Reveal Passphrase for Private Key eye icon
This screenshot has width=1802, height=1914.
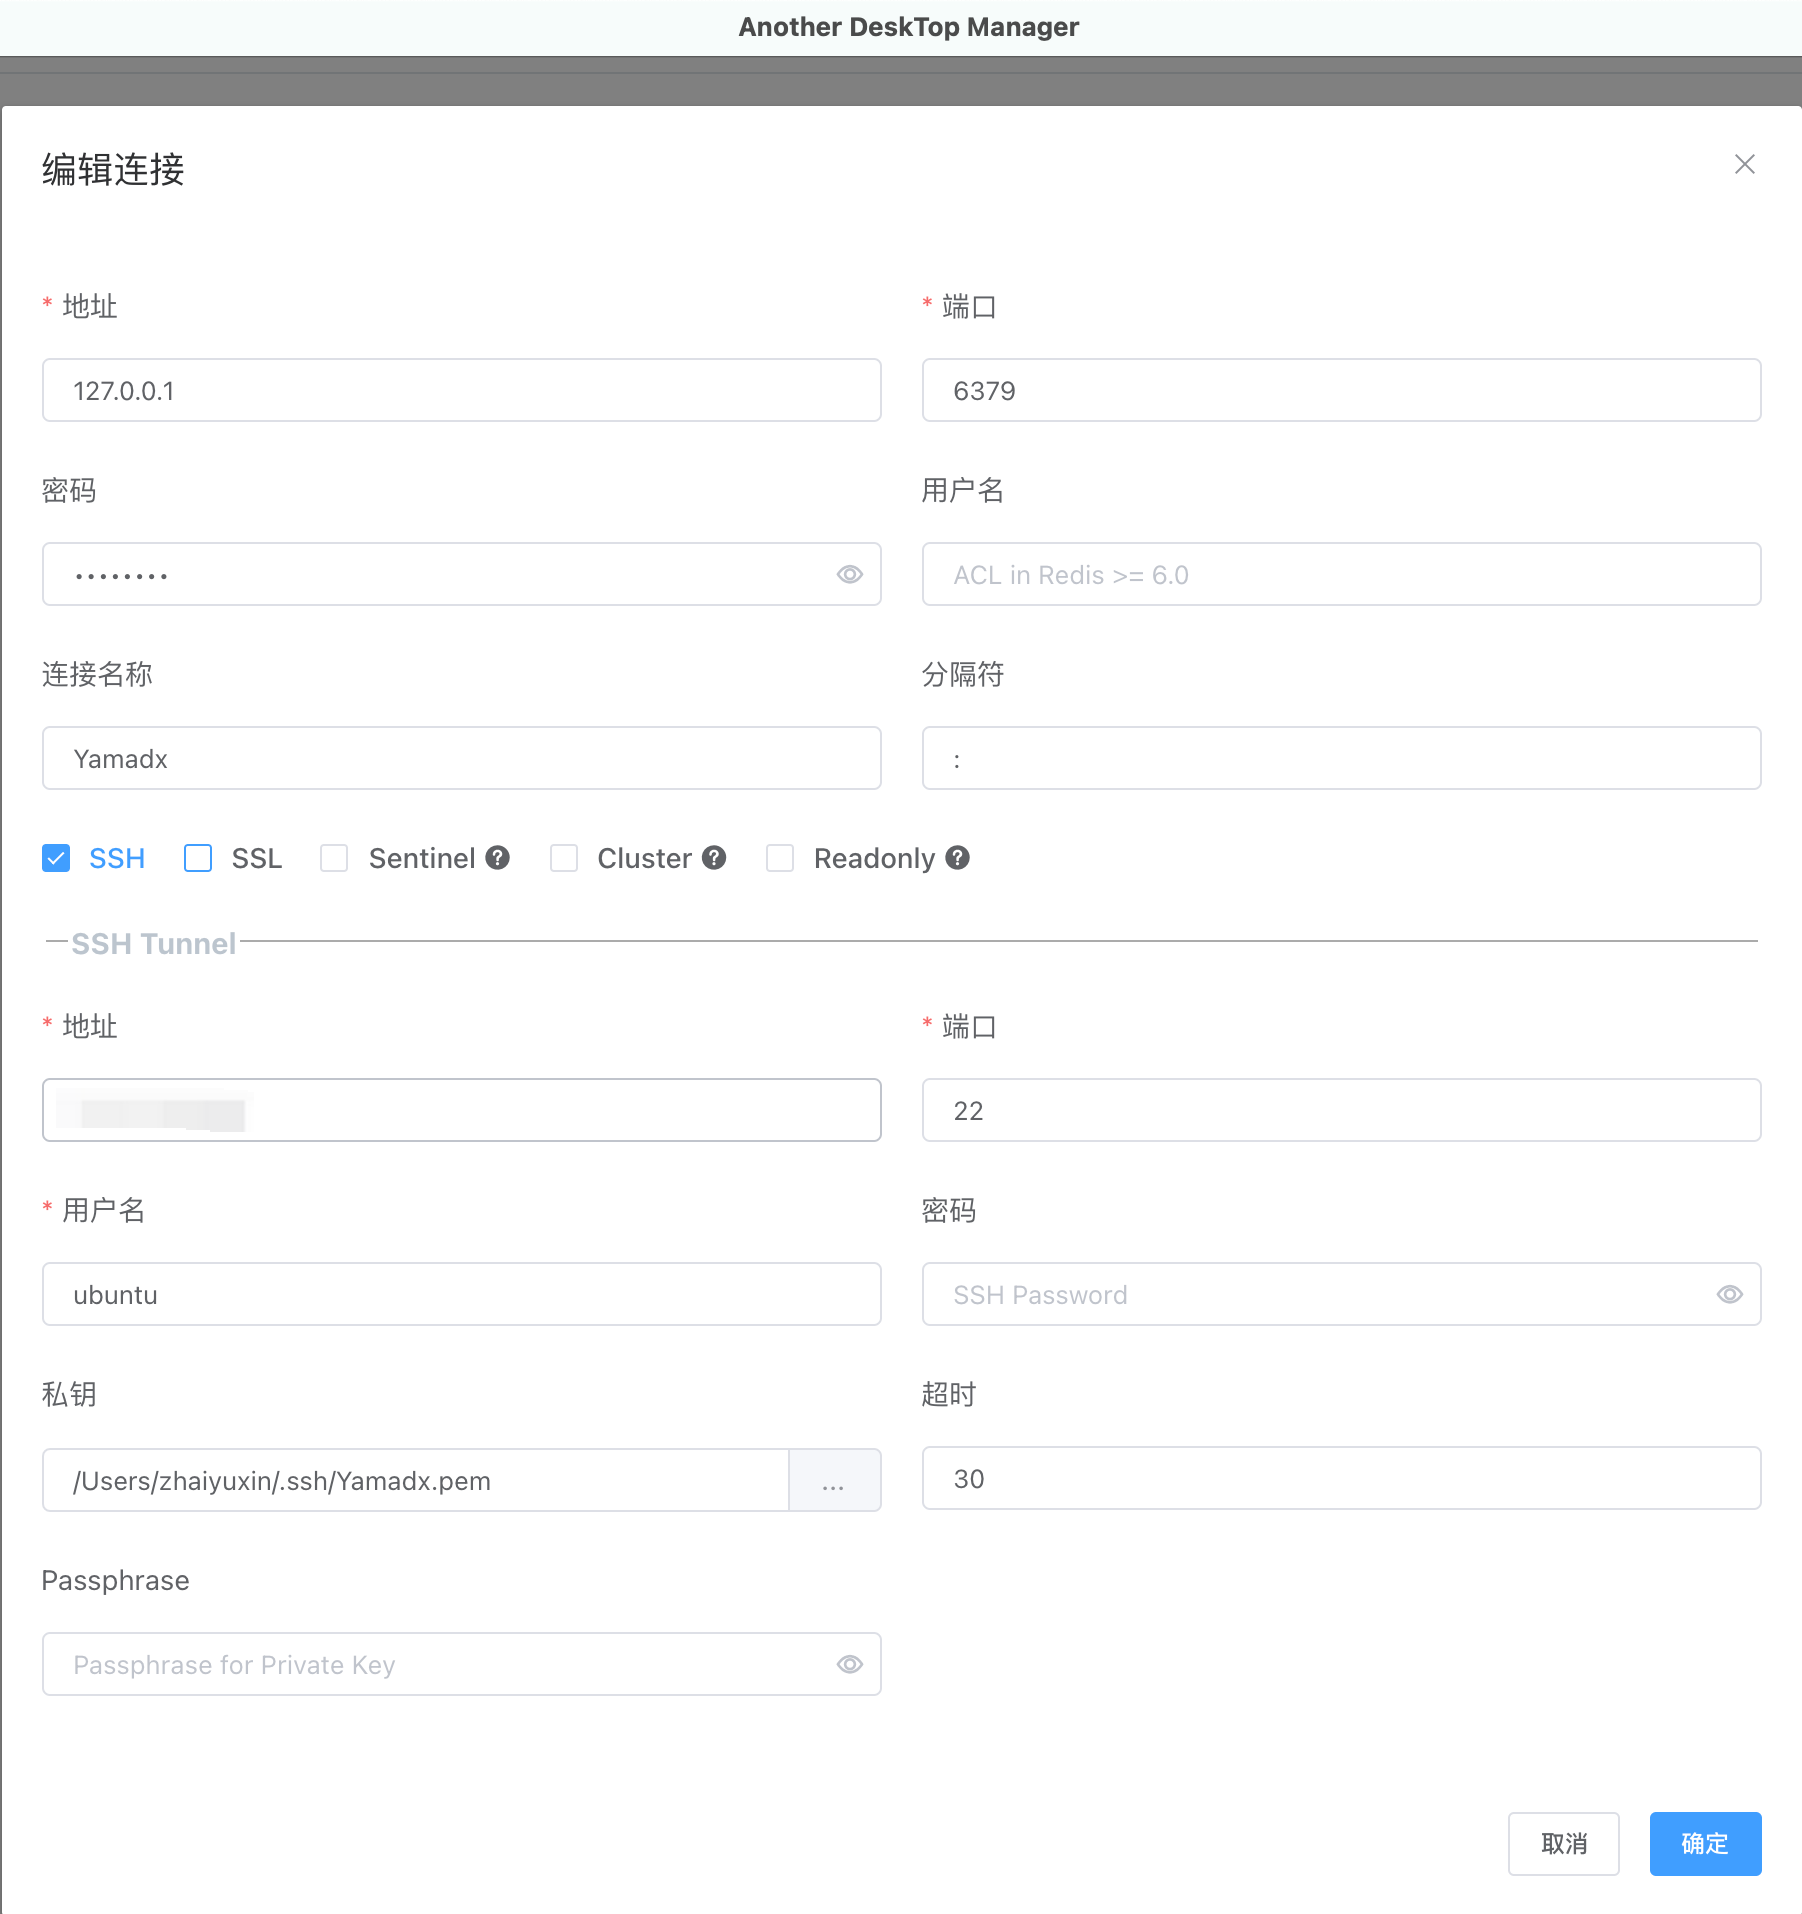click(x=850, y=1664)
